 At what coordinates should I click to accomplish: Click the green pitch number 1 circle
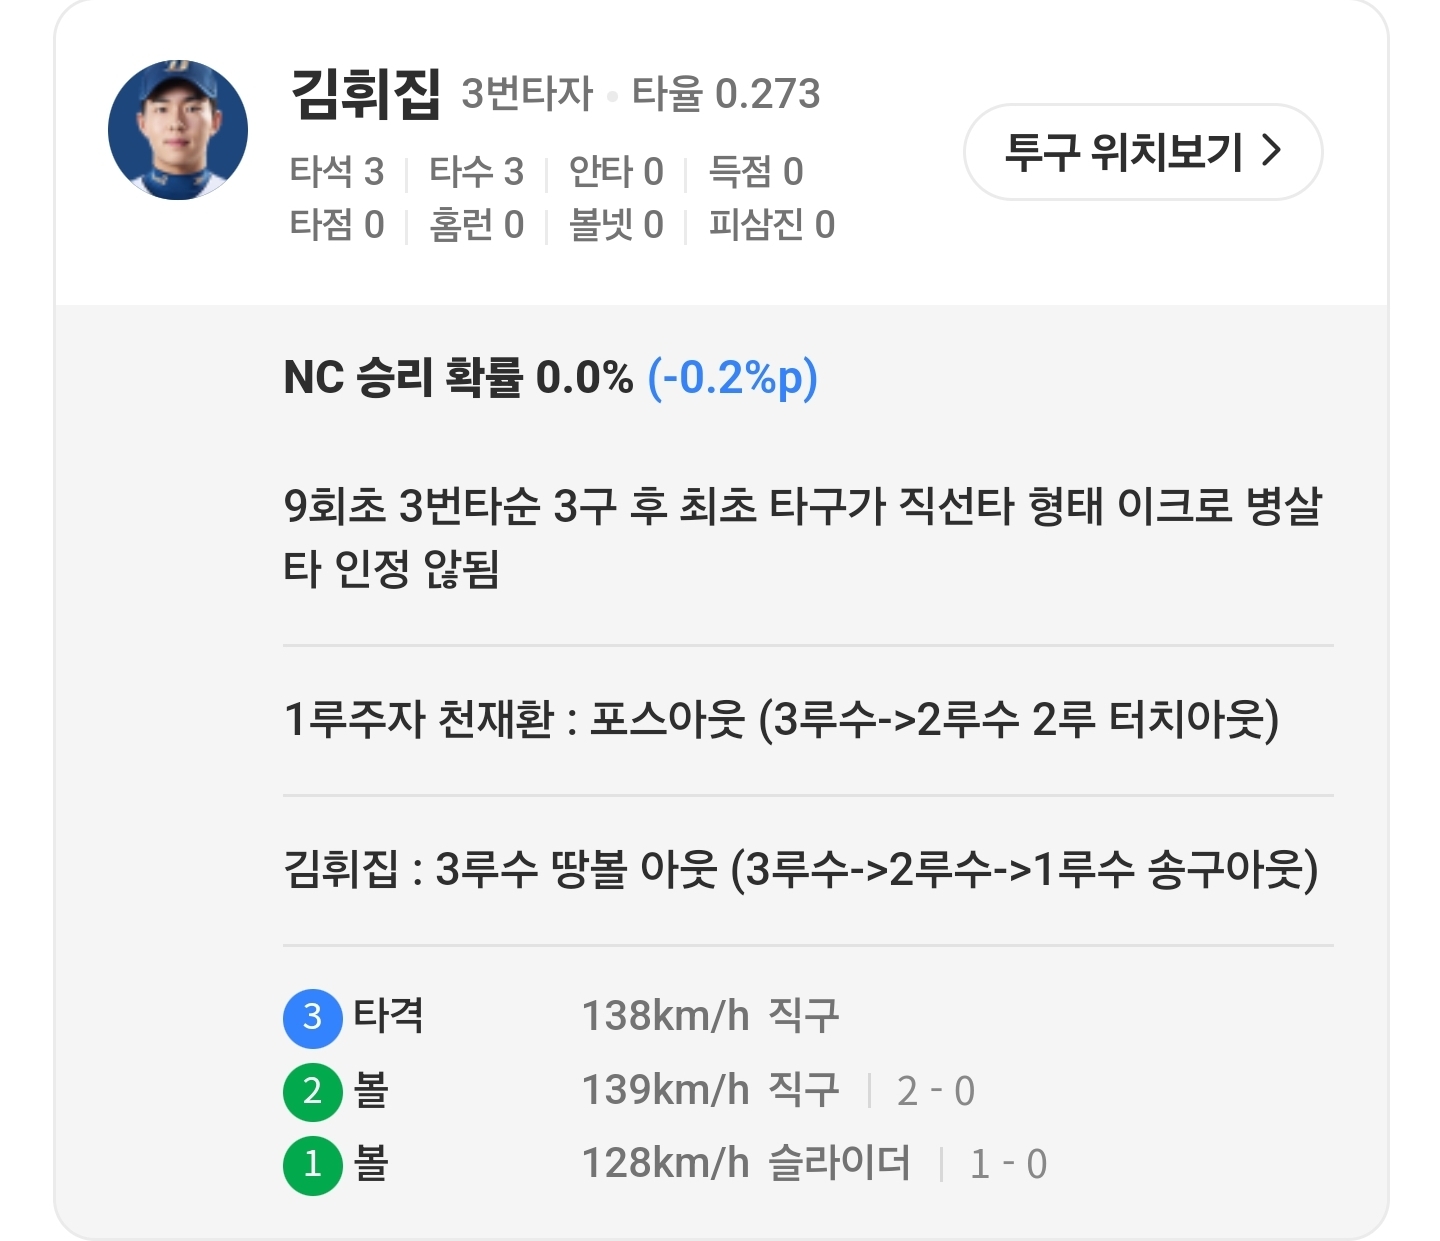(x=313, y=1165)
